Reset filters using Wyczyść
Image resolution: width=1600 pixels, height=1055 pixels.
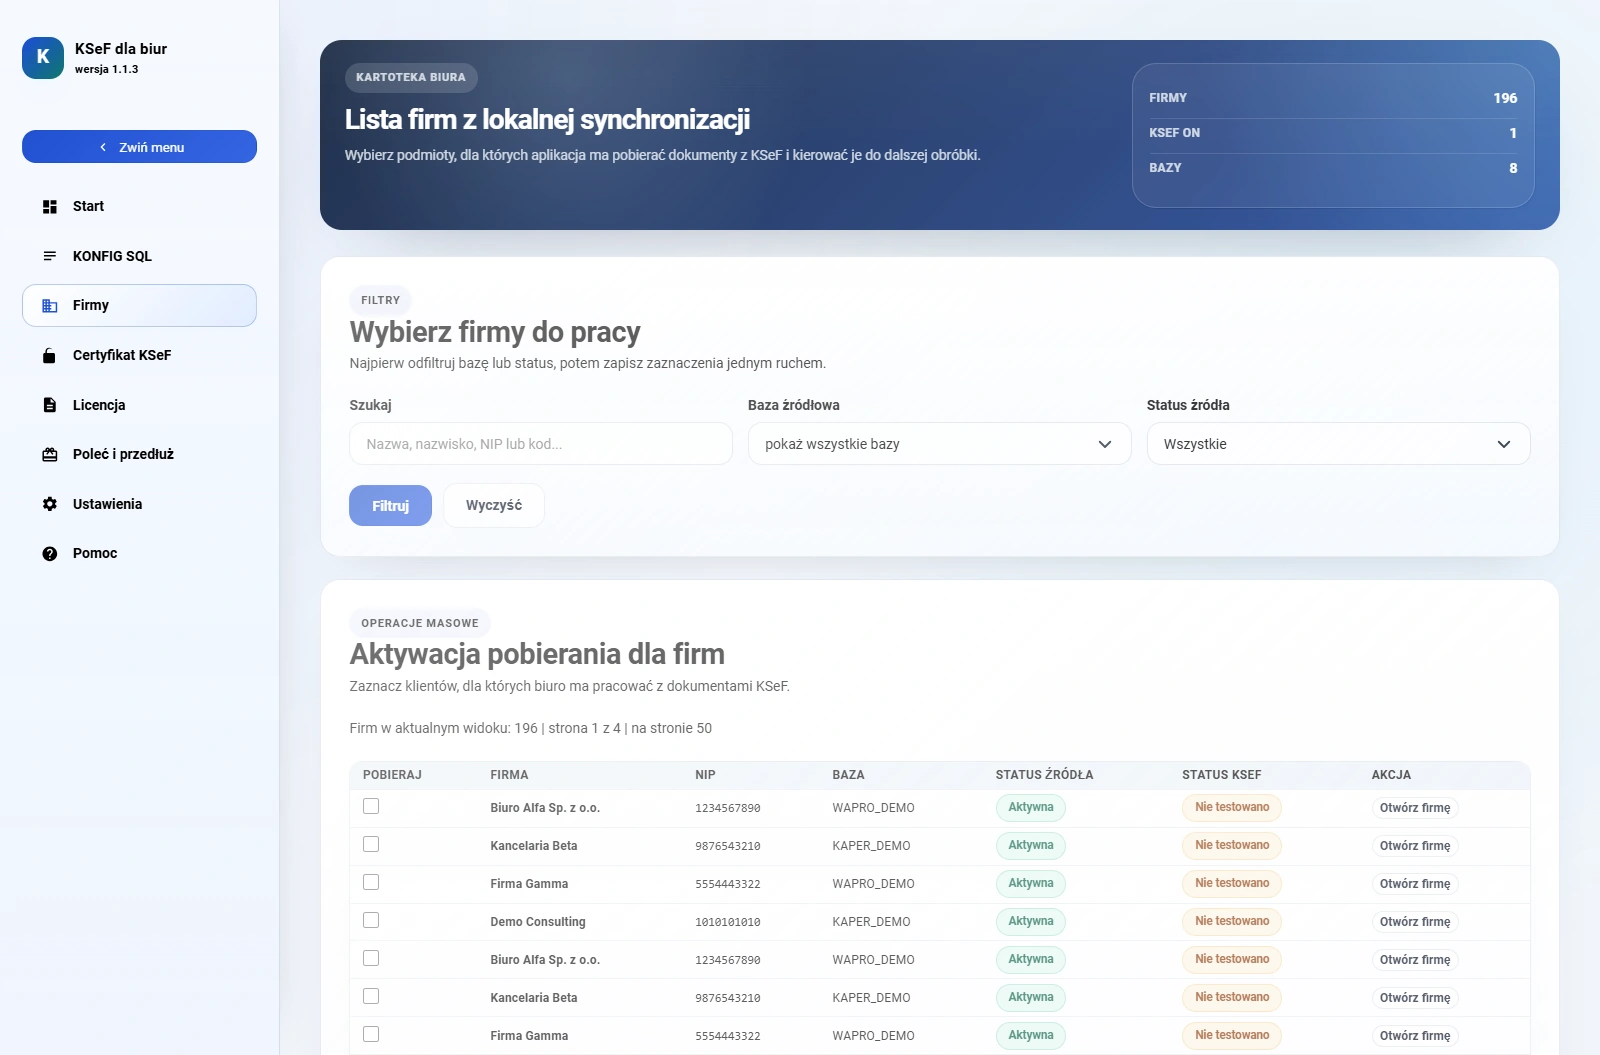(x=494, y=506)
